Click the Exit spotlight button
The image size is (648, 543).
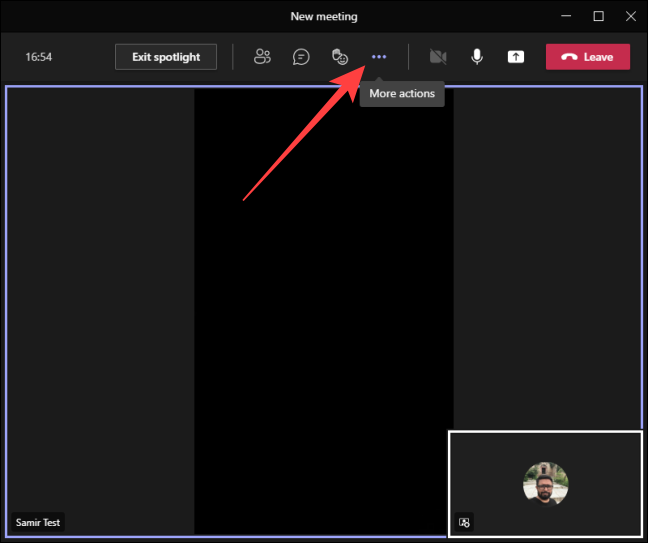[x=166, y=57]
